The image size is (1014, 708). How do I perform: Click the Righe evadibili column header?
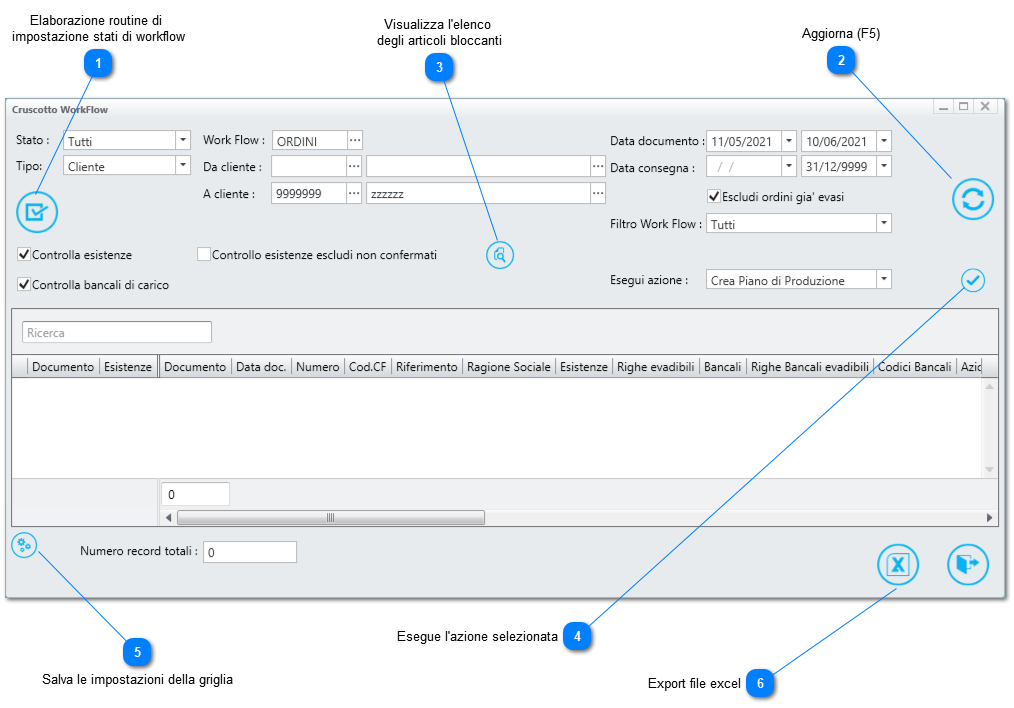click(656, 367)
